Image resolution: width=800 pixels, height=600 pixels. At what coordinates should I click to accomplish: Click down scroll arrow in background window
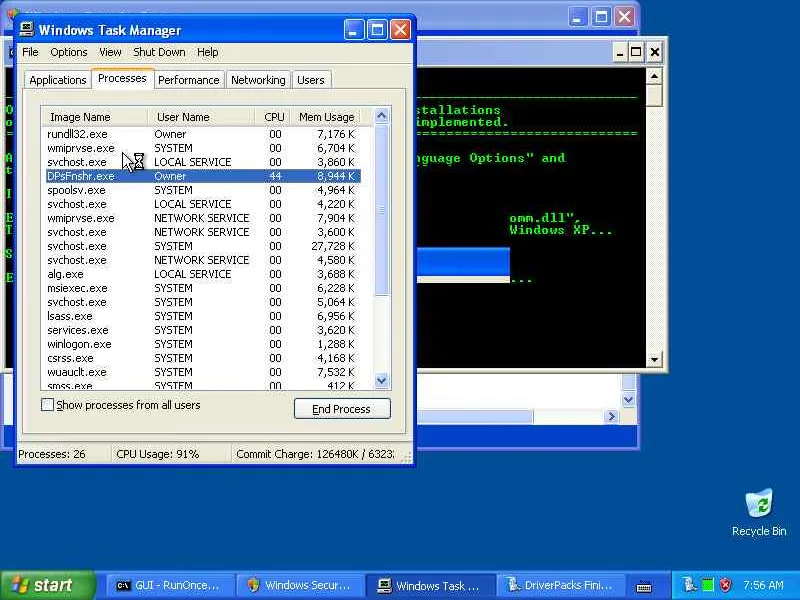(x=629, y=400)
